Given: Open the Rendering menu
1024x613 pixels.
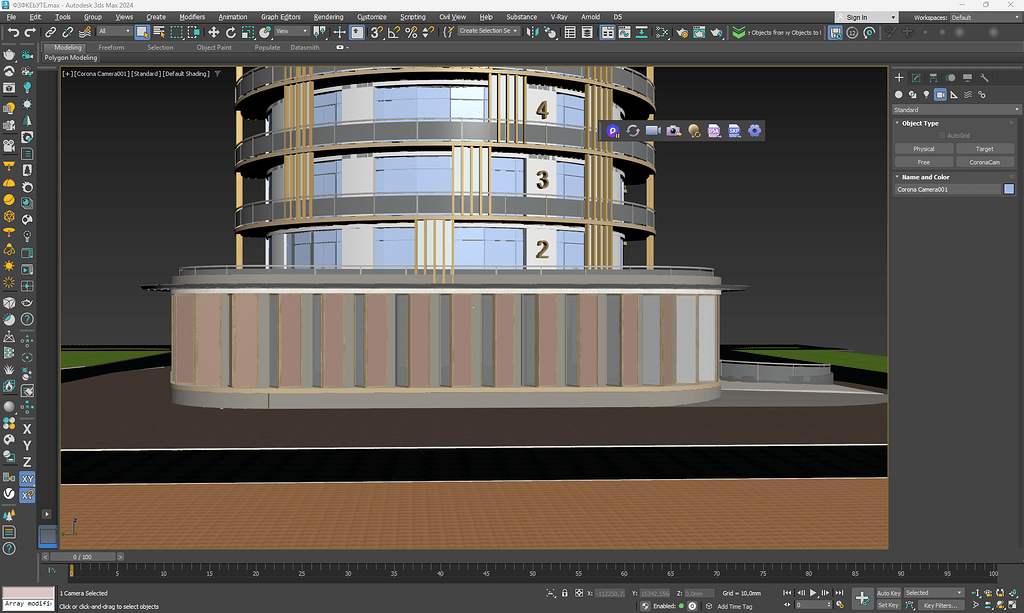Looking at the screenshot, I should 329,16.
